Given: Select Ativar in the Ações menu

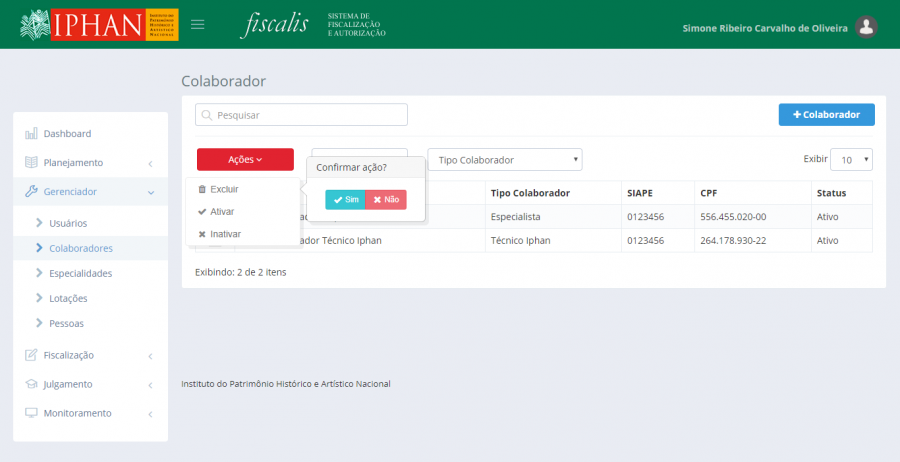Looking at the screenshot, I should [222, 212].
